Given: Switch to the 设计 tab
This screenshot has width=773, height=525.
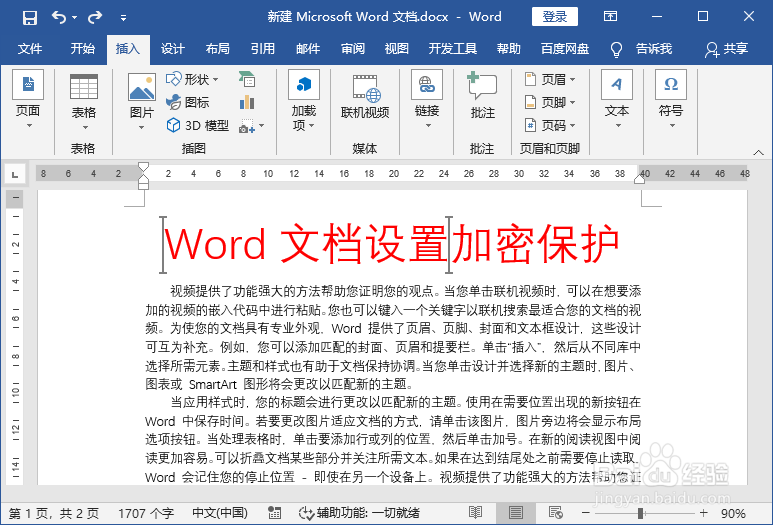Looking at the screenshot, I should (x=173, y=49).
